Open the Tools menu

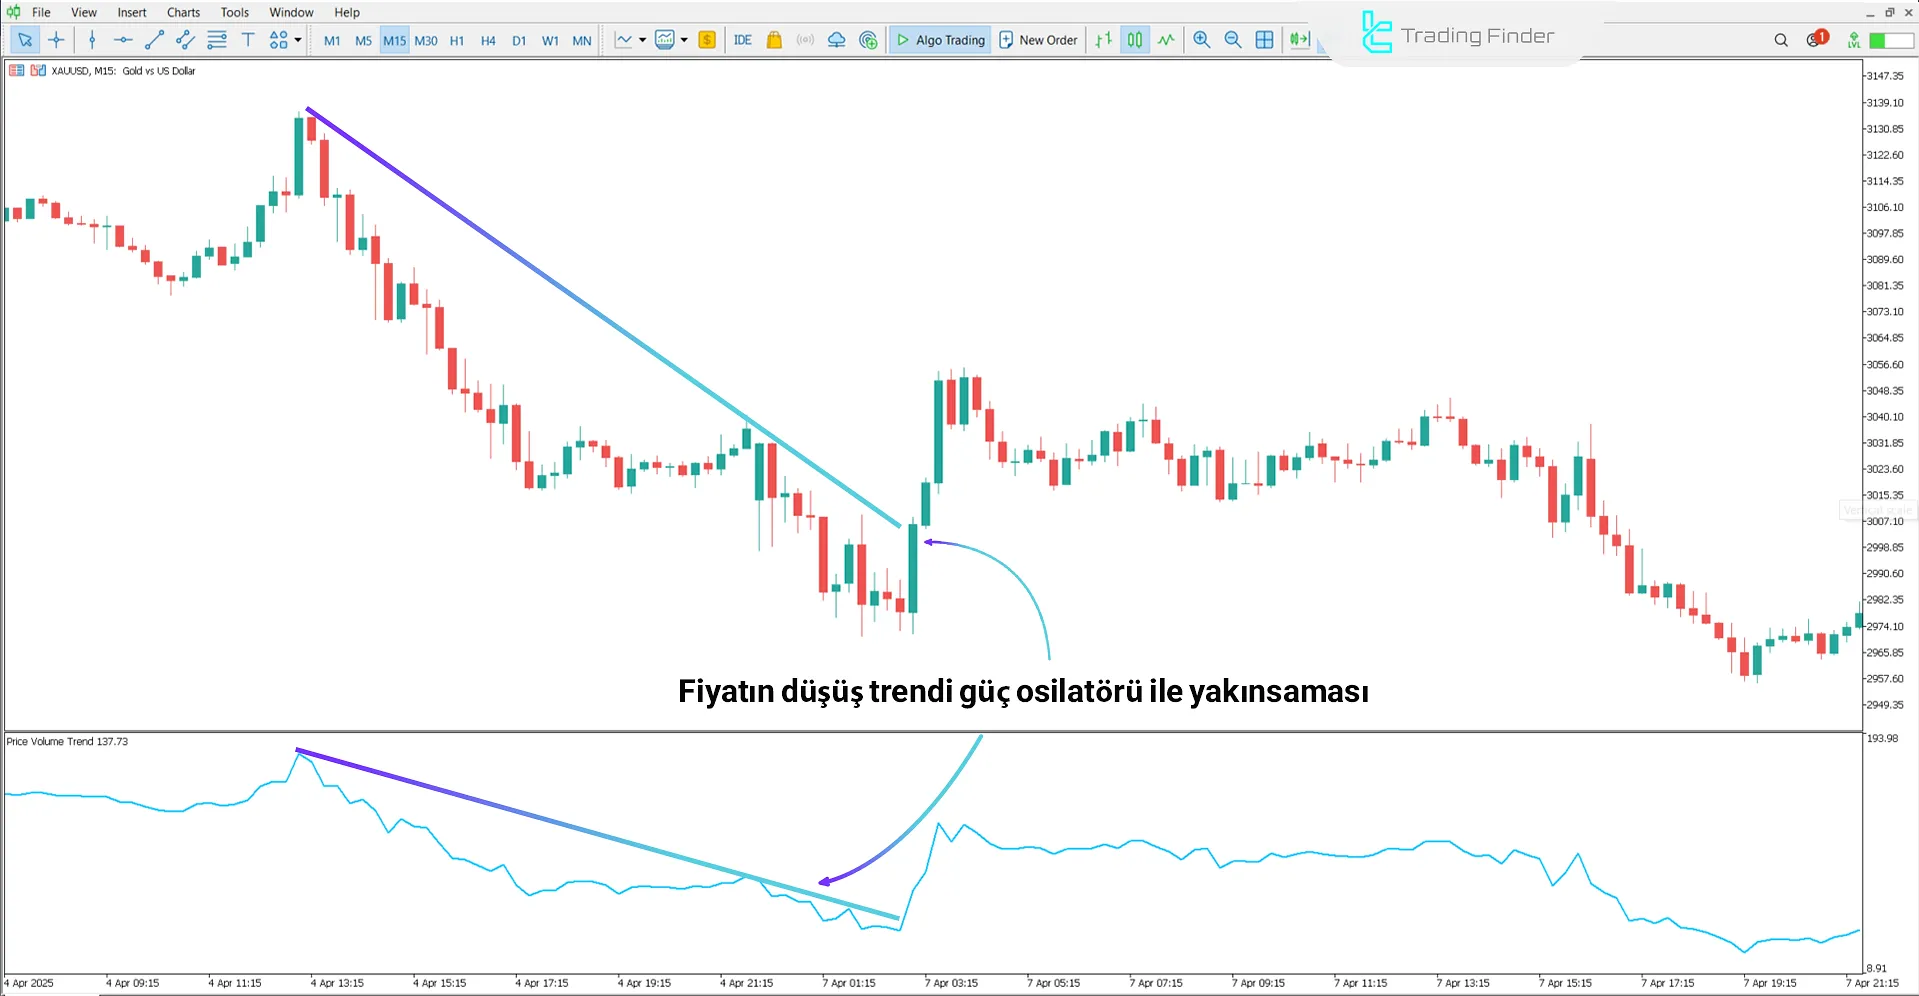[234, 12]
